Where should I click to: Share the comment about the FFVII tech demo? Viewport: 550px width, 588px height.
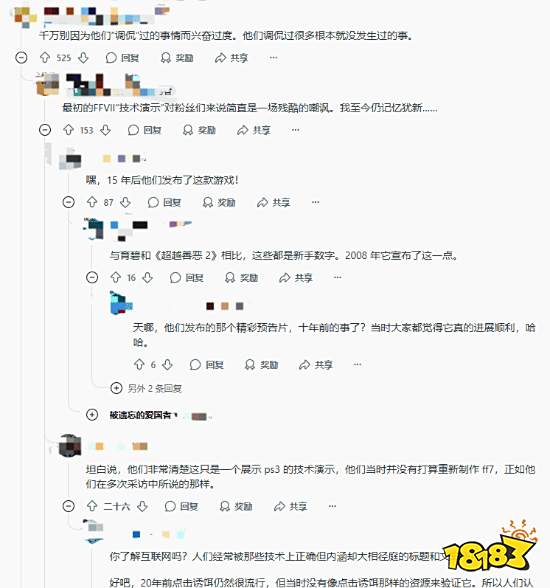(x=254, y=130)
